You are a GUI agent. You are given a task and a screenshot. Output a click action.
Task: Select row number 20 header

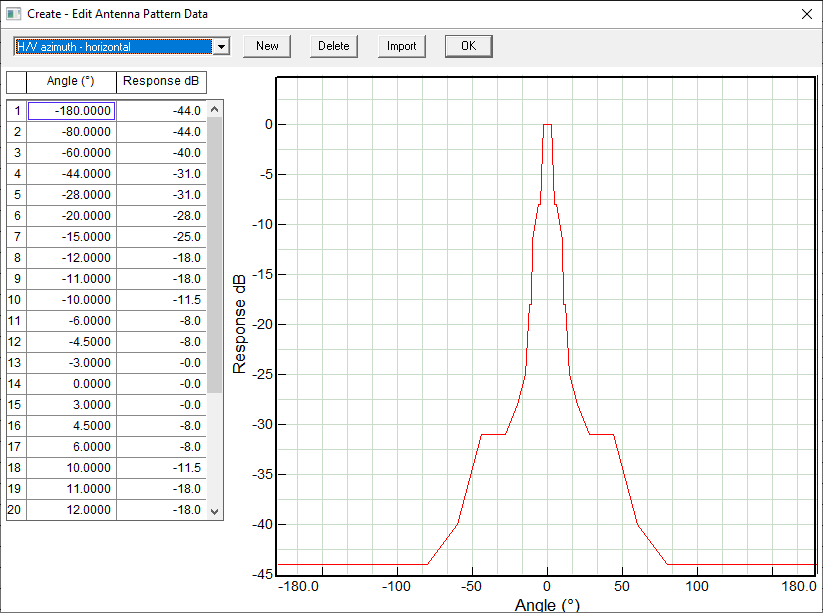[x=17, y=510]
